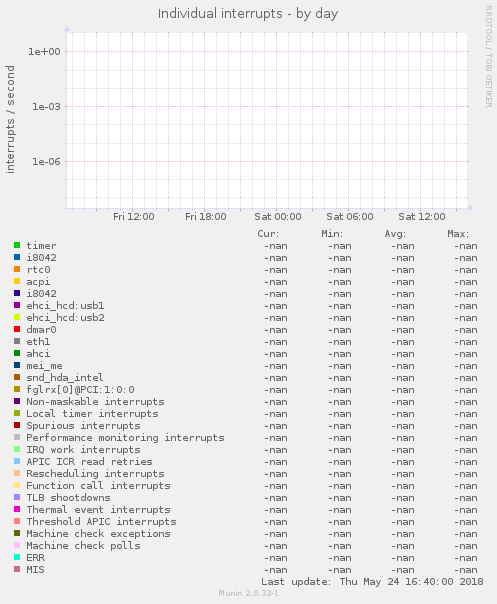The height and width of the screenshot is (604, 497).
Task: Click the cyan ERR legend swatch
Action: 17,557
